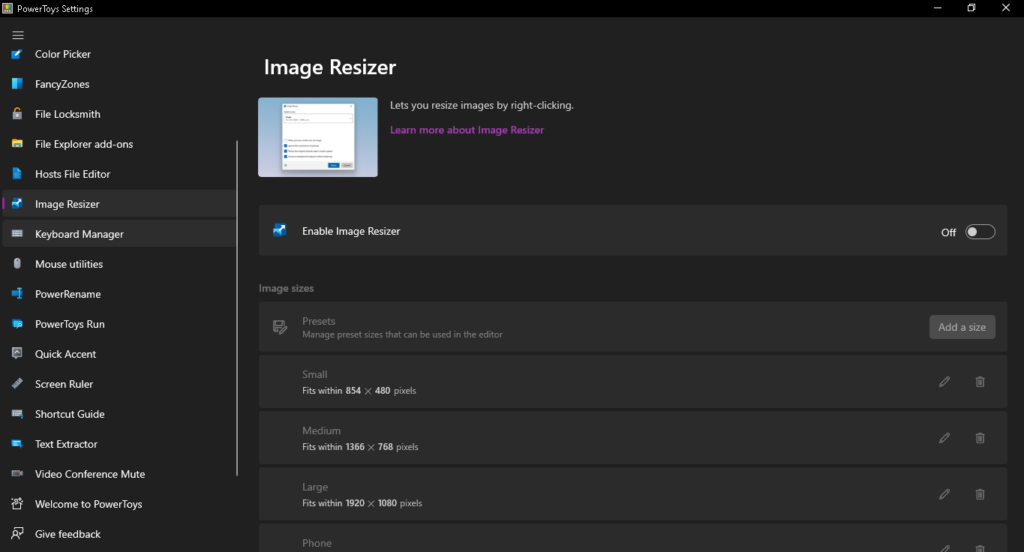Viewport: 1024px width, 552px height.
Task: Open Give feedback page
Action: click(119, 534)
